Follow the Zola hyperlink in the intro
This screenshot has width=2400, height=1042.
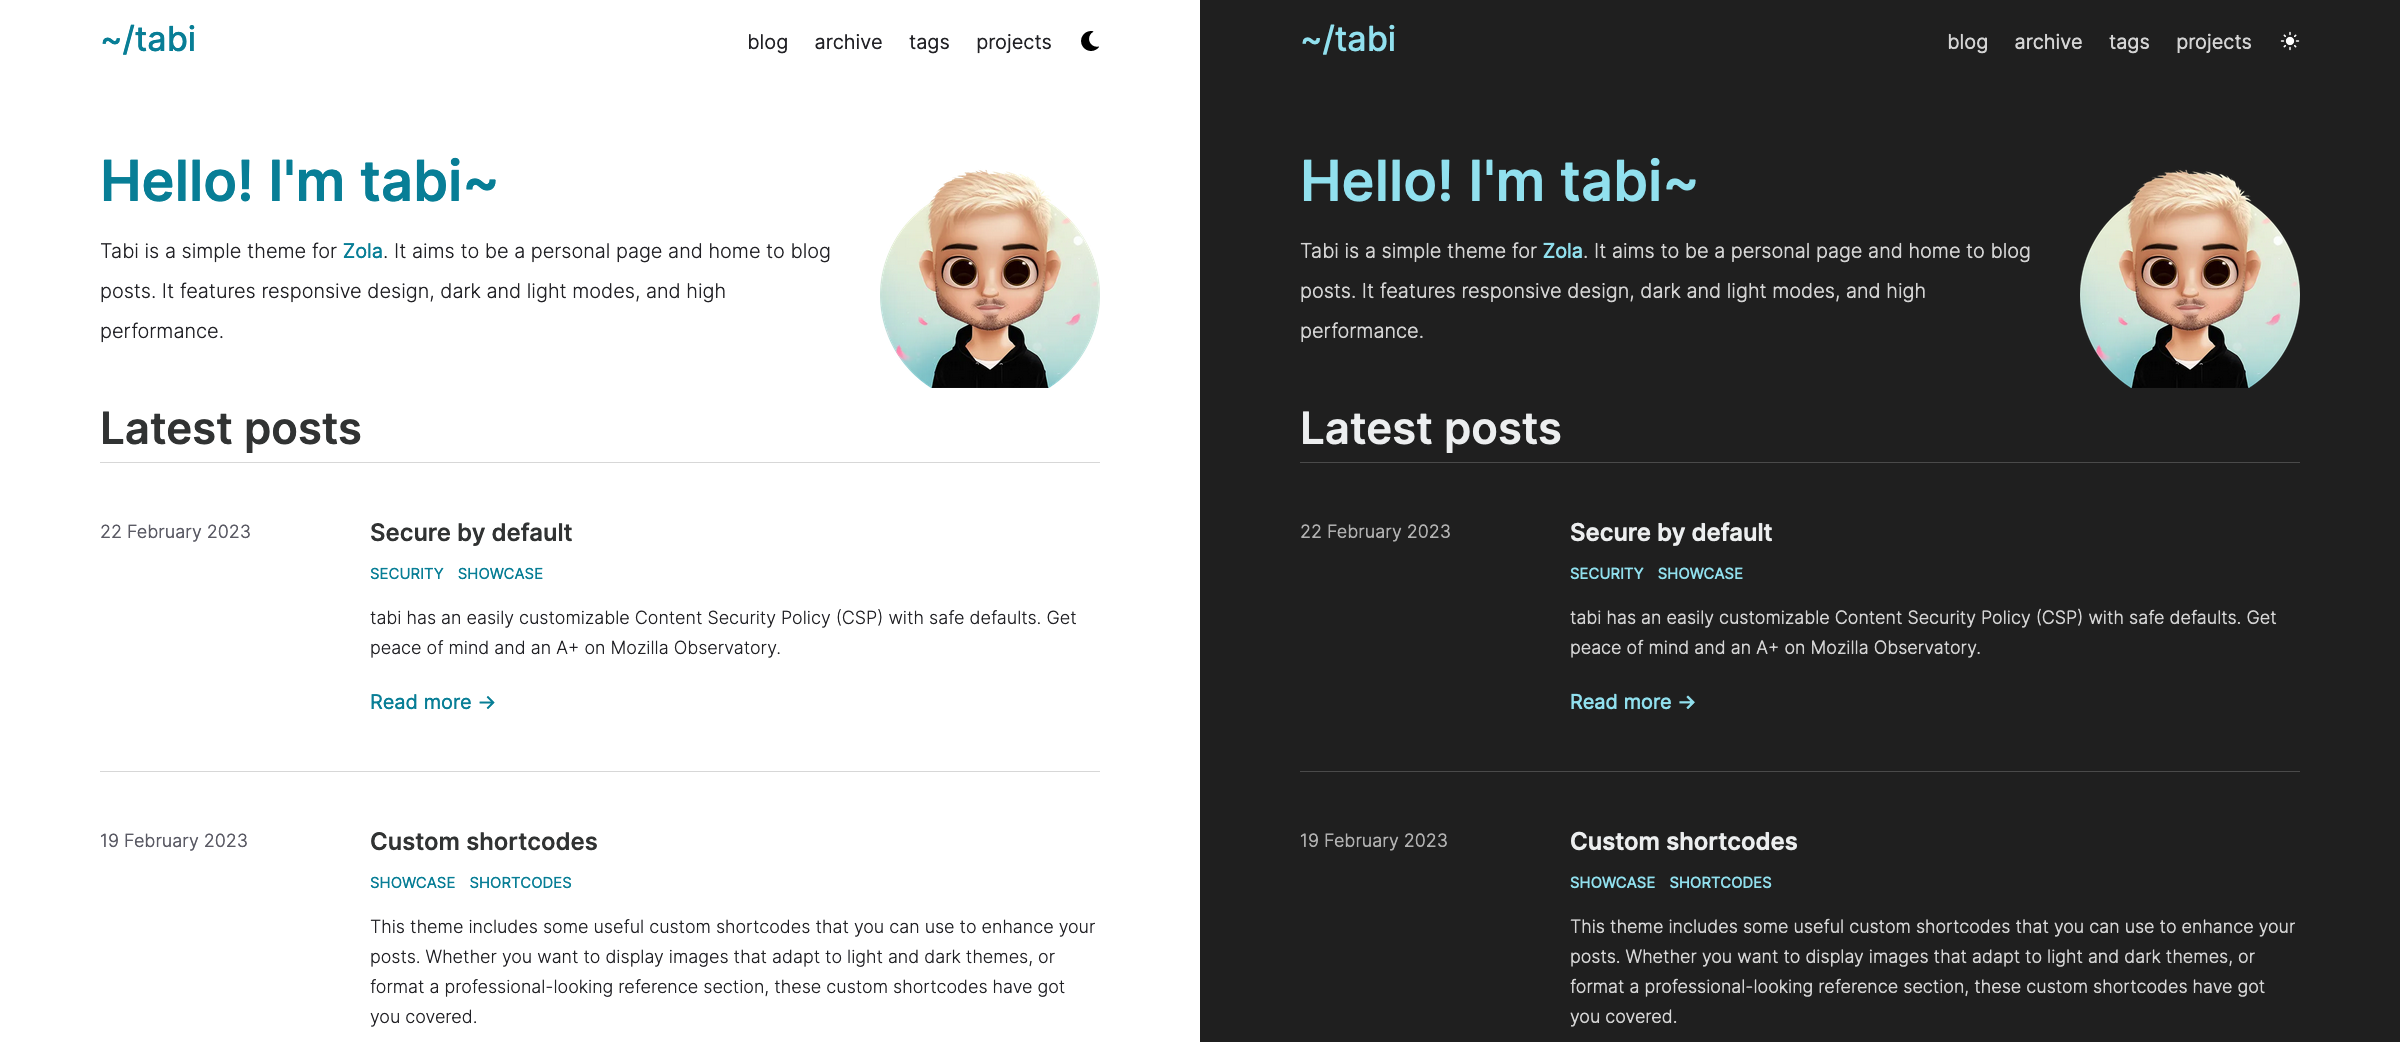(x=362, y=251)
